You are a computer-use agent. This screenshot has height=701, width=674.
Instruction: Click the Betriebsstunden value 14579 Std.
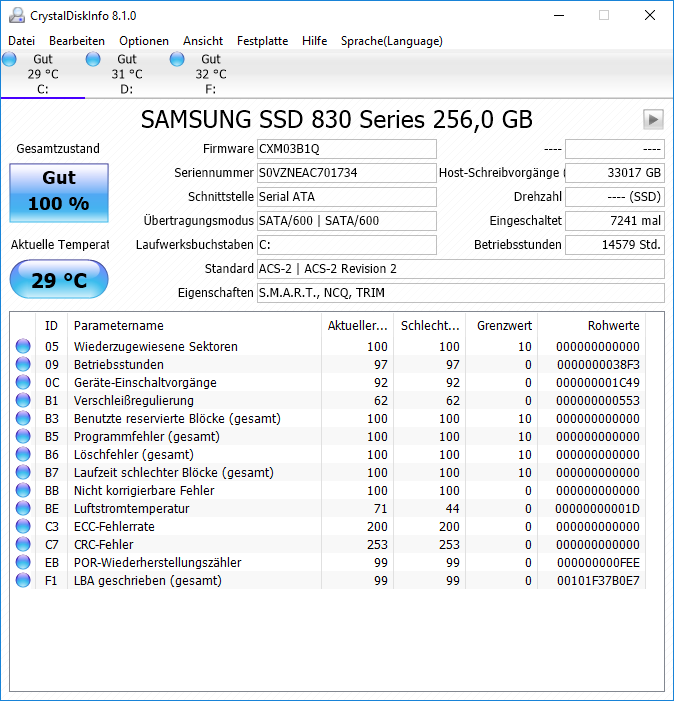pyautogui.click(x=615, y=245)
